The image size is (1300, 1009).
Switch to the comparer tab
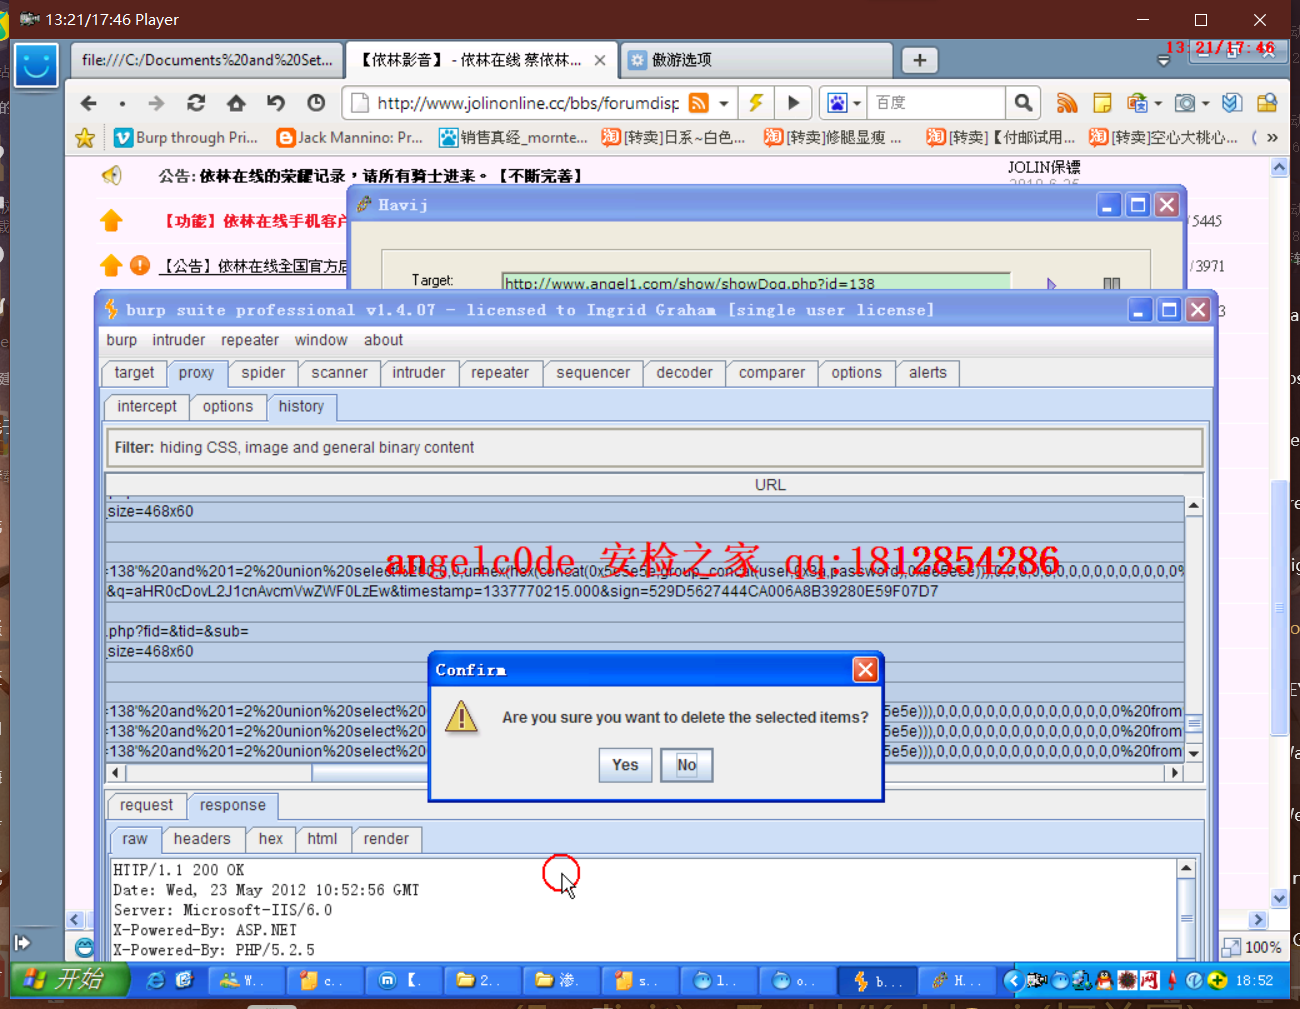771,373
